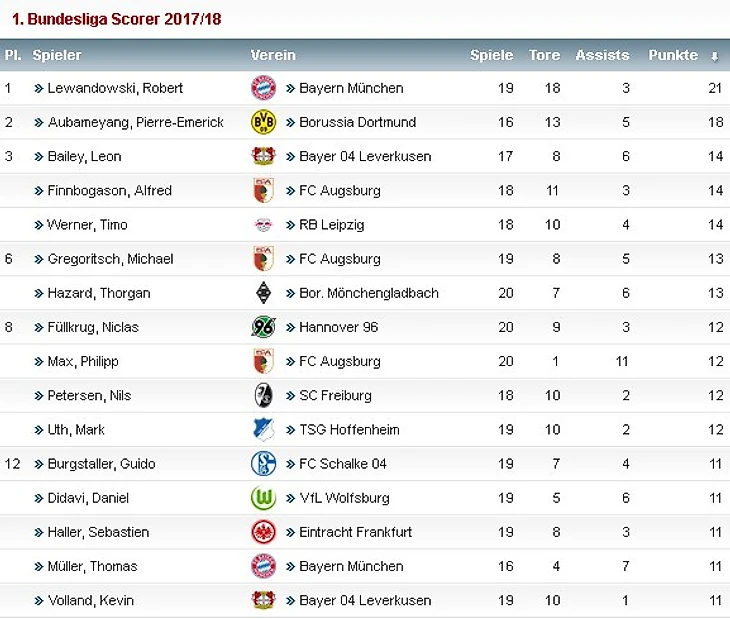Screen dimensions: 730x619
Task: Open player link Lewandowski, Robert
Action: pos(115,88)
